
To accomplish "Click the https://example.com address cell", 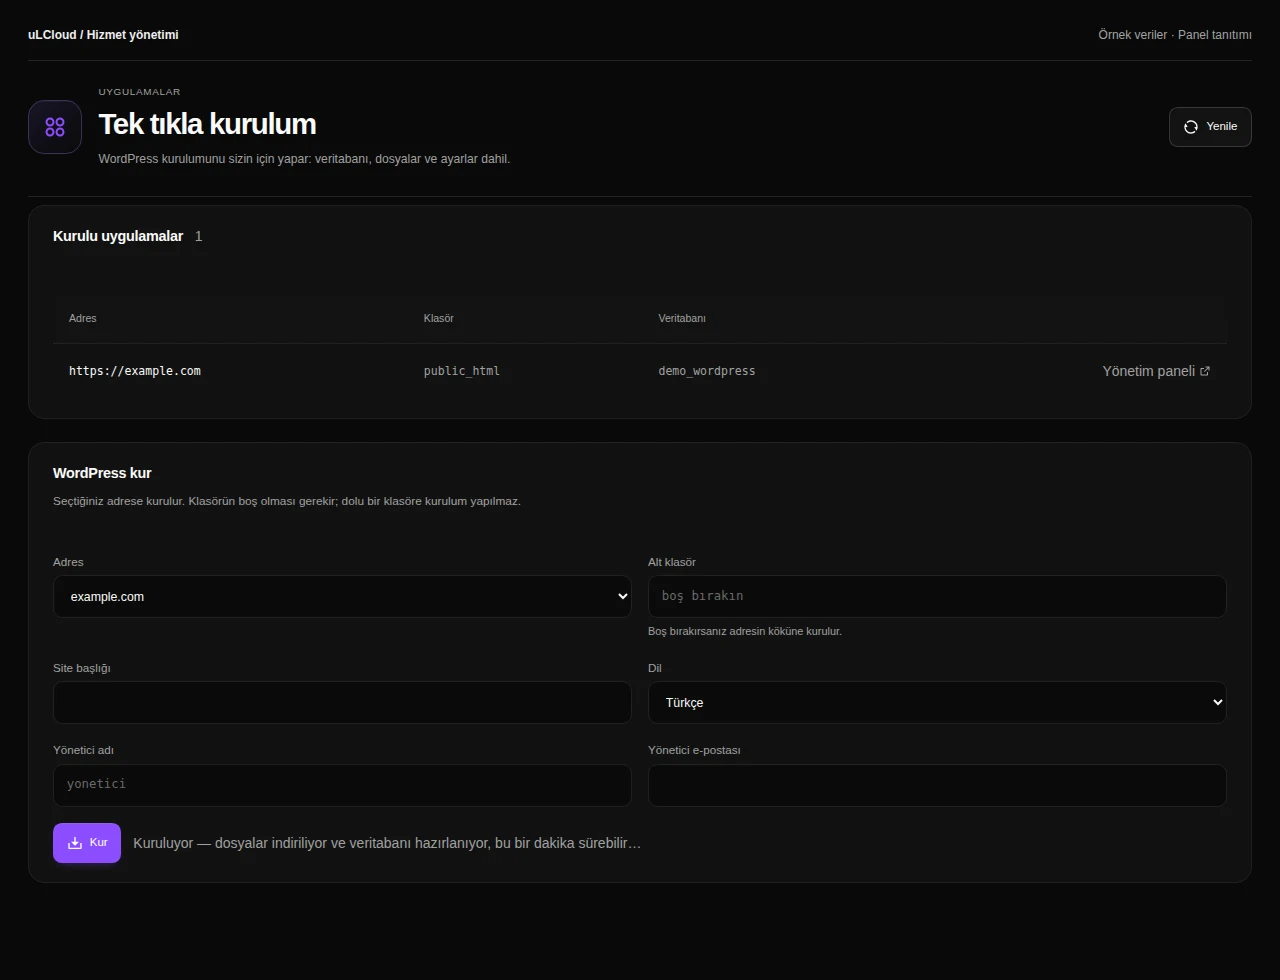I will click(x=135, y=371).
